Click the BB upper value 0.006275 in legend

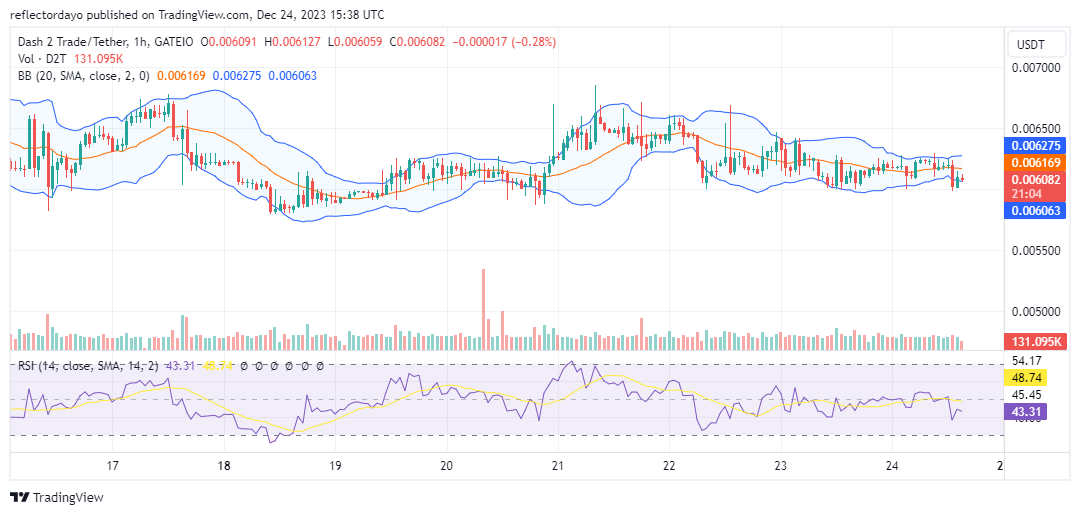coord(237,76)
